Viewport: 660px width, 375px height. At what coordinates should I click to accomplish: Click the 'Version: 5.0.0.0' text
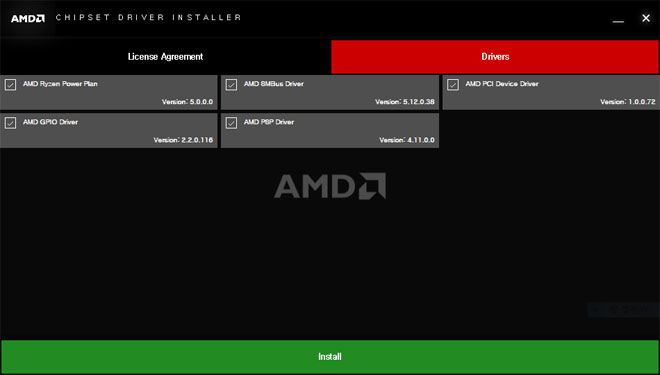(x=187, y=102)
